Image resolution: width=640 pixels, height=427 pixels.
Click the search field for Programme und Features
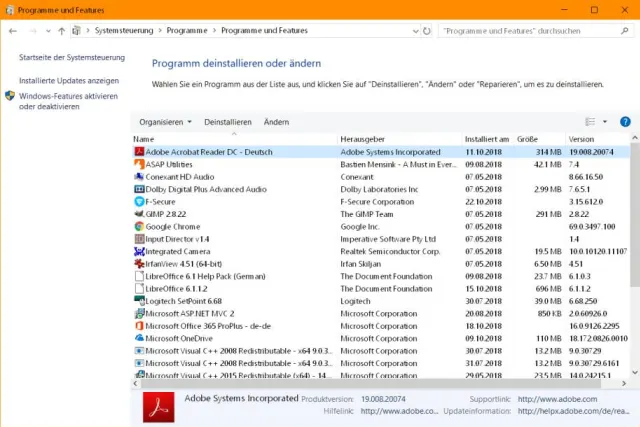click(x=531, y=31)
